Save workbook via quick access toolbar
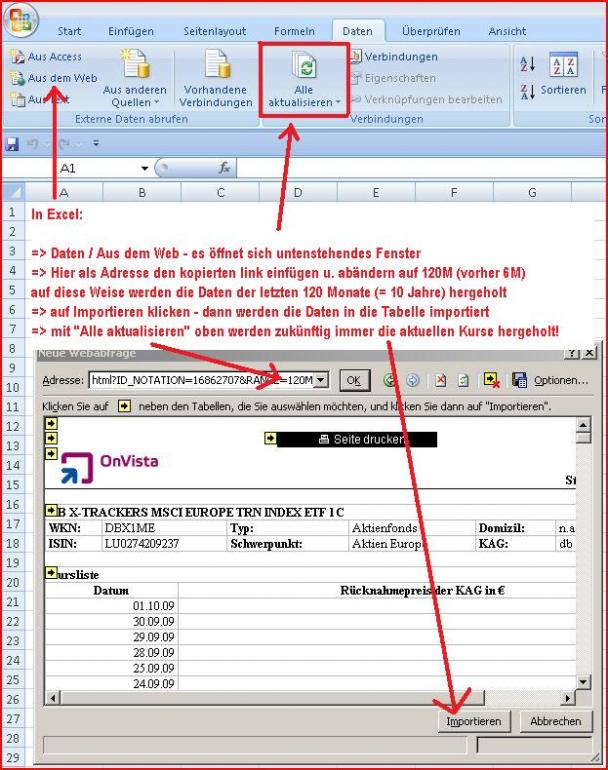The height and width of the screenshot is (770, 608). 12,144
